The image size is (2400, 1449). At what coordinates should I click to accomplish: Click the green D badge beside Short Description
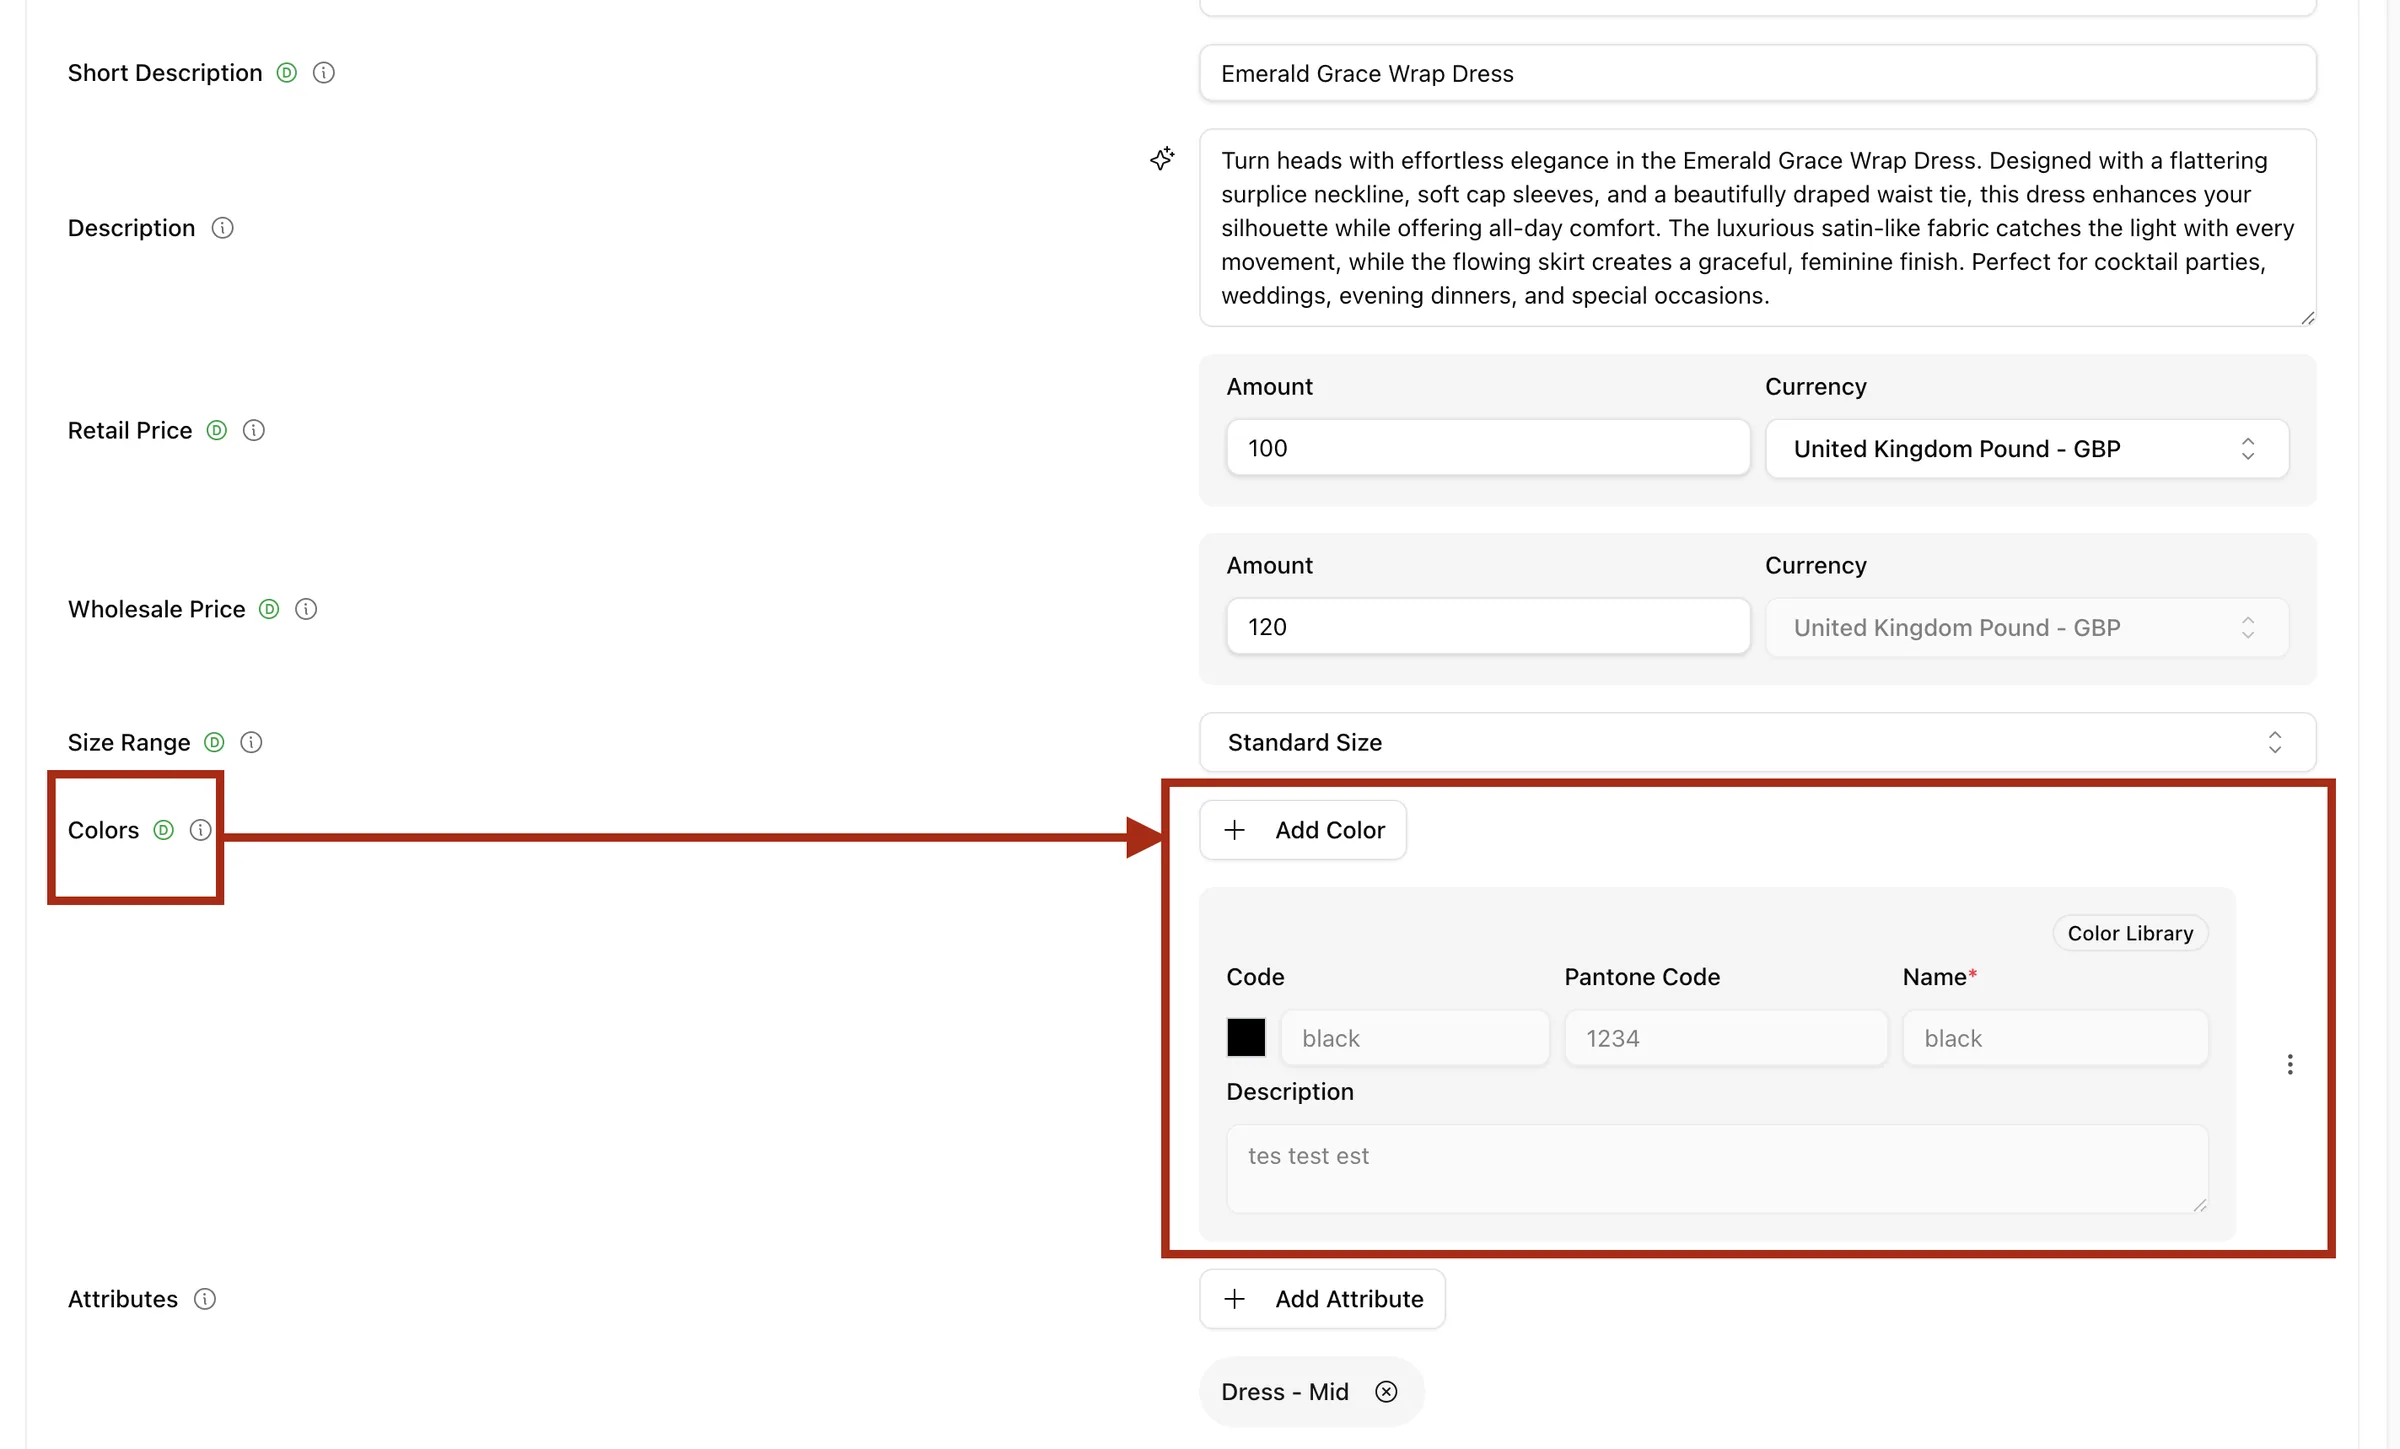[x=287, y=73]
